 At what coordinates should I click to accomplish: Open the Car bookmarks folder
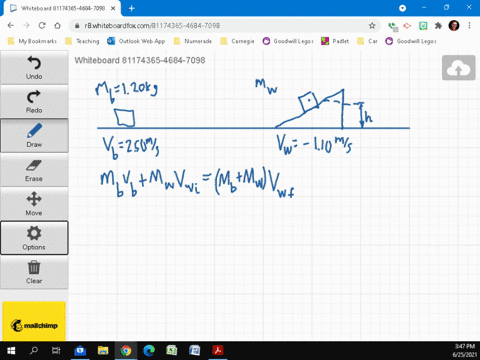click(x=367, y=41)
